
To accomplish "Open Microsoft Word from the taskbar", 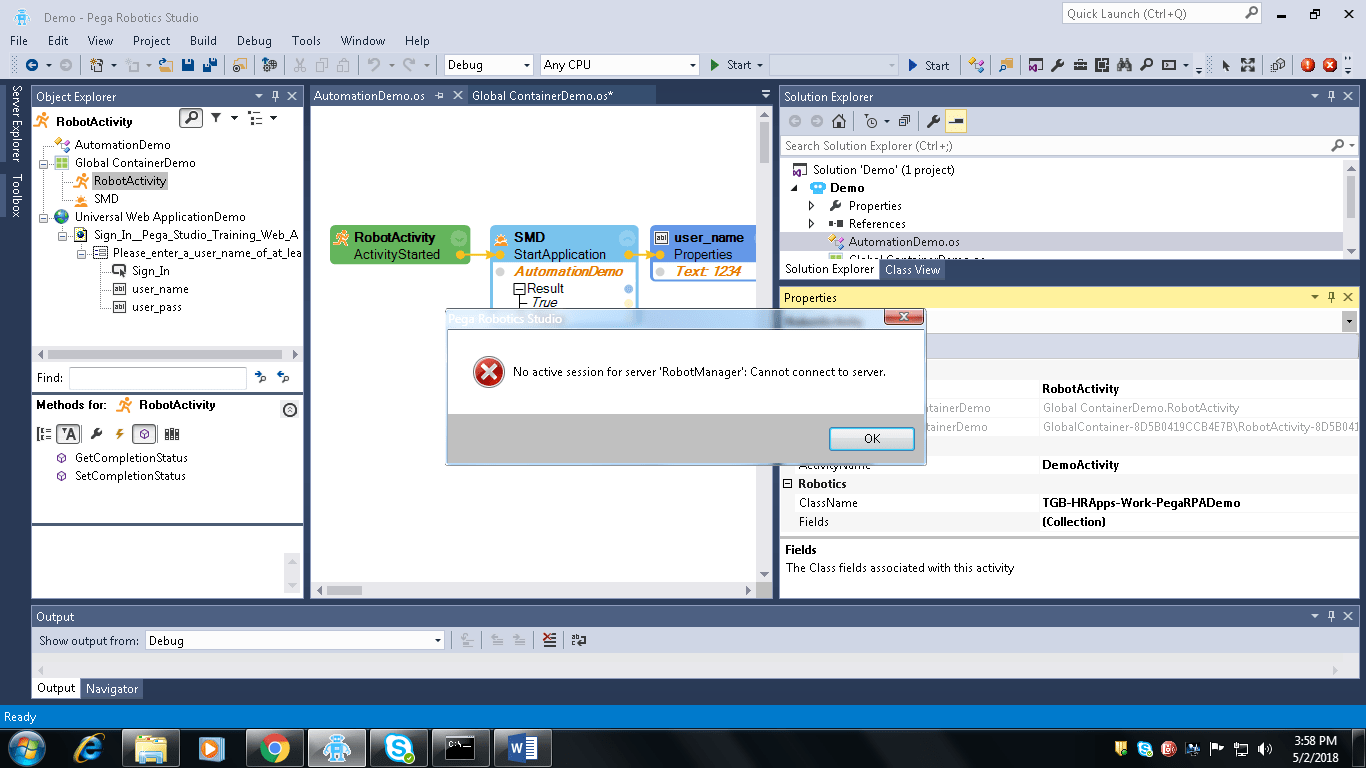I will pyautogui.click(x=523, y=748).
